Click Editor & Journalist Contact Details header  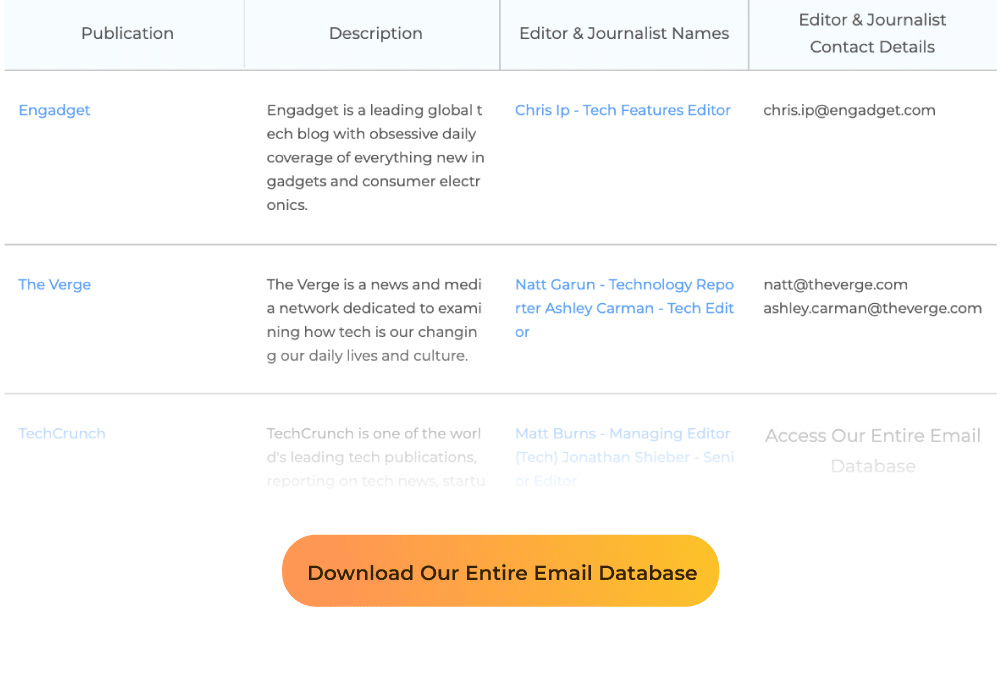point(872,33)
